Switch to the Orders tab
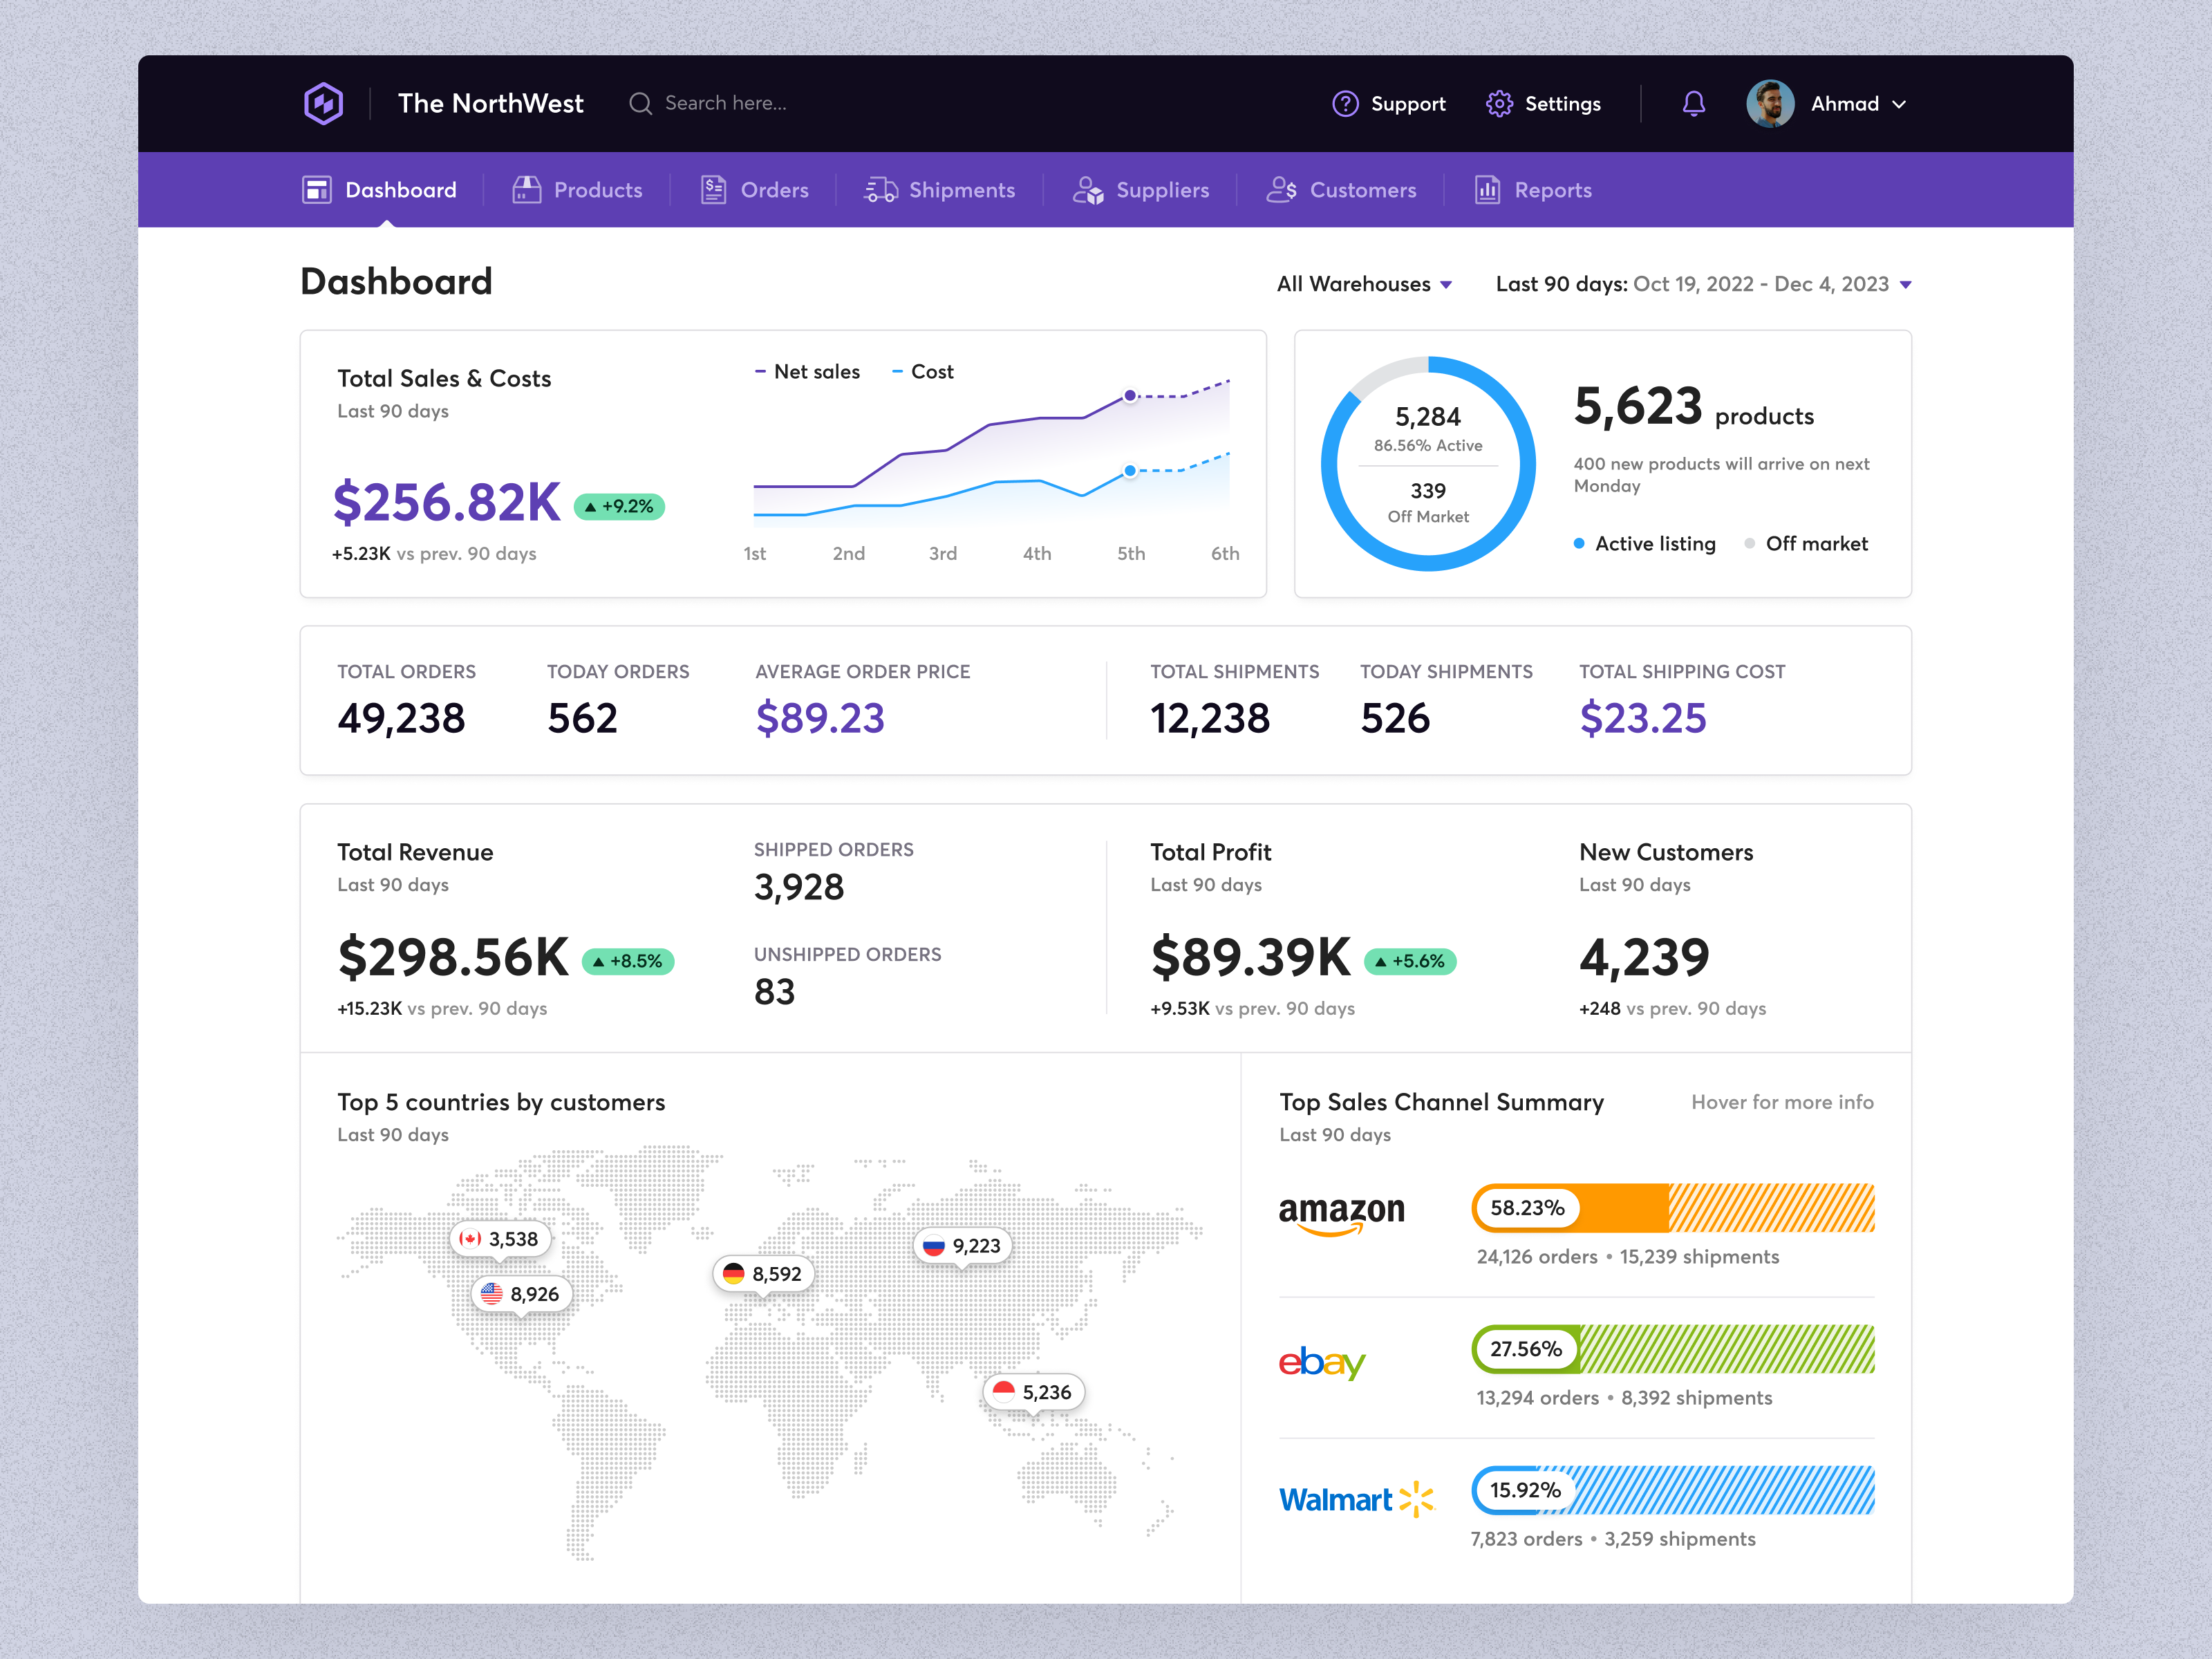Viewport: 2212px width, 1659px height. pos(754,189)
